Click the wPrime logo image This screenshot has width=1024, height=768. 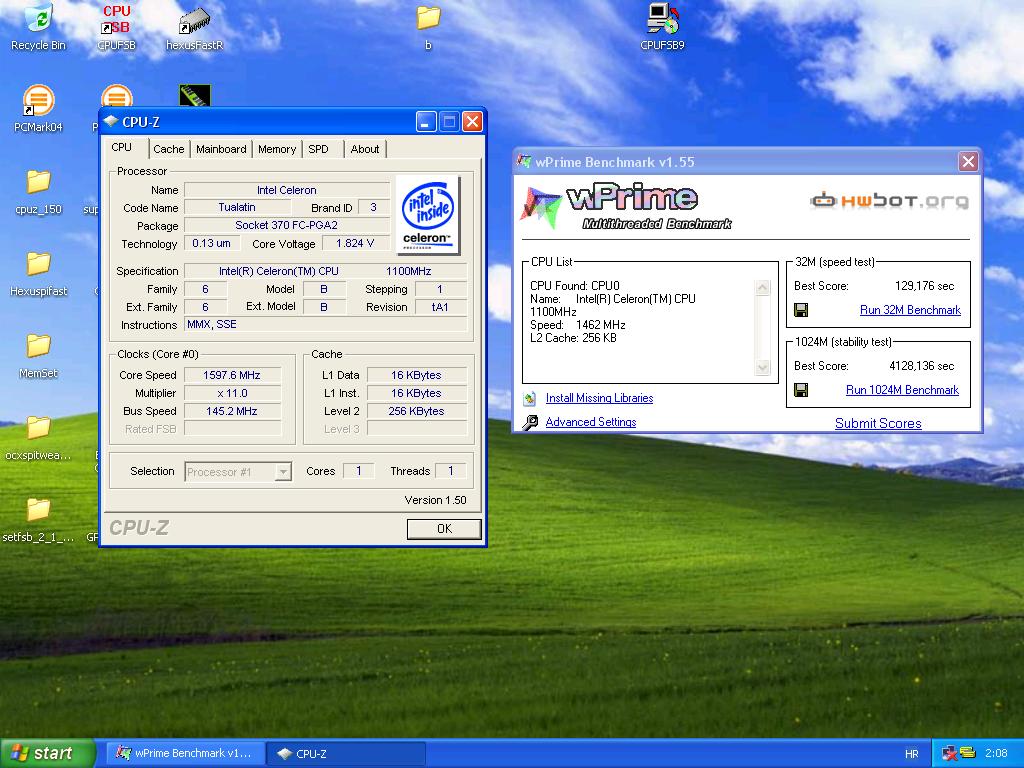click(x=626, y=205)
